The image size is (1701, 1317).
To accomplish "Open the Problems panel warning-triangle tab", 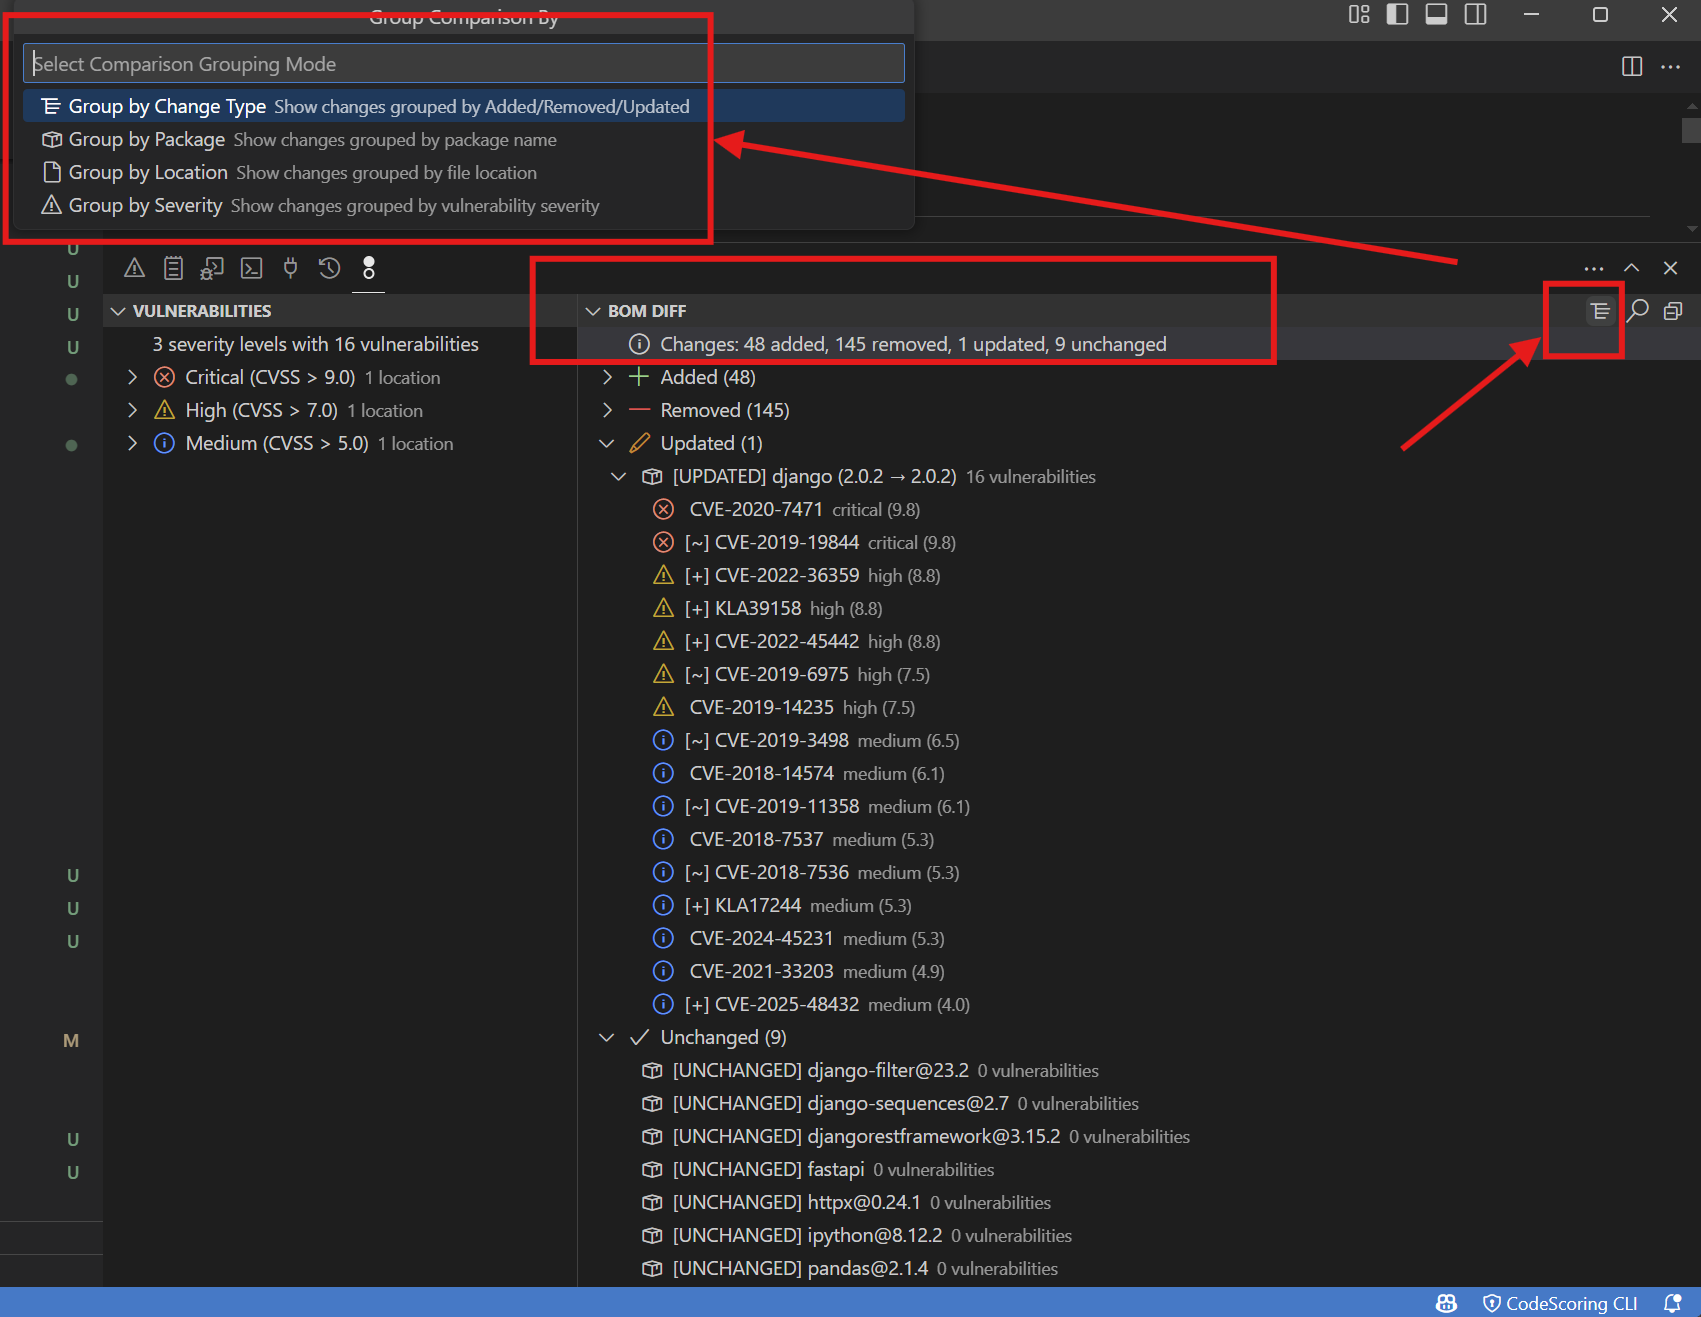I will pyautogui.click(x=134, y=268).
